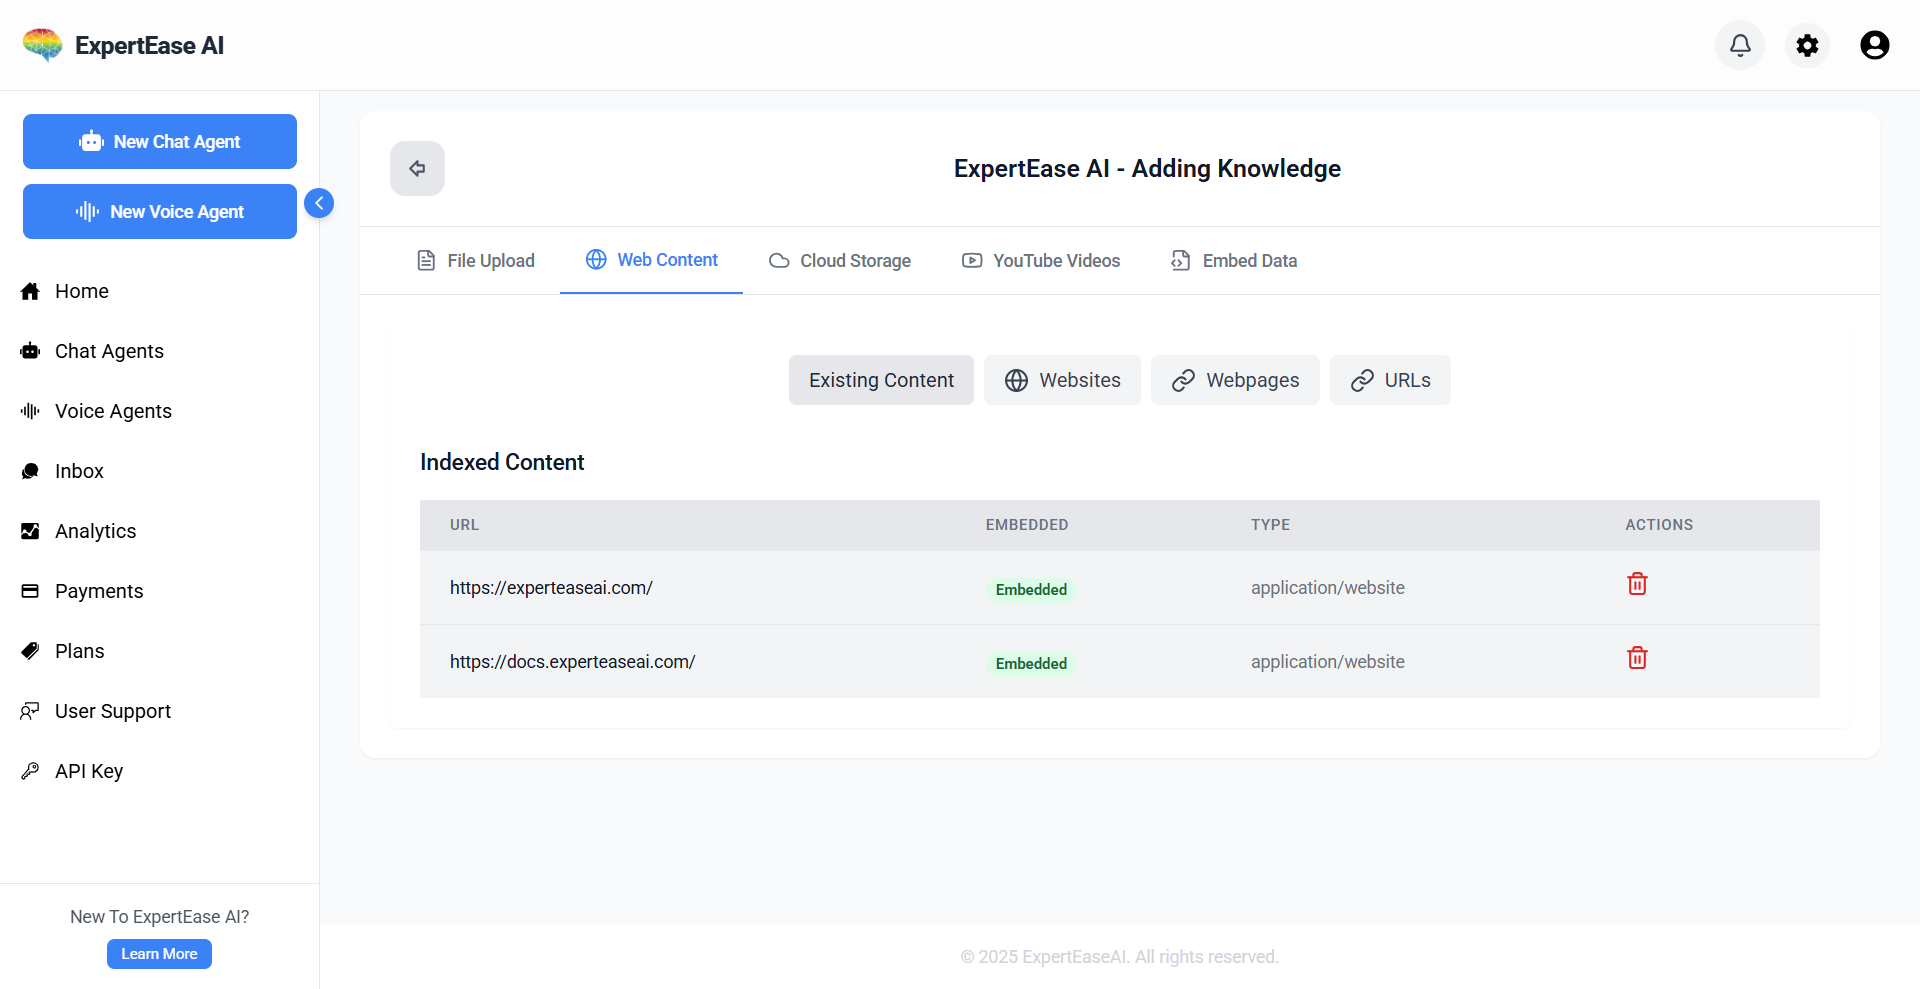
Task: Collapse the sidebar with the chevron
Action: [x=319, y=203]
